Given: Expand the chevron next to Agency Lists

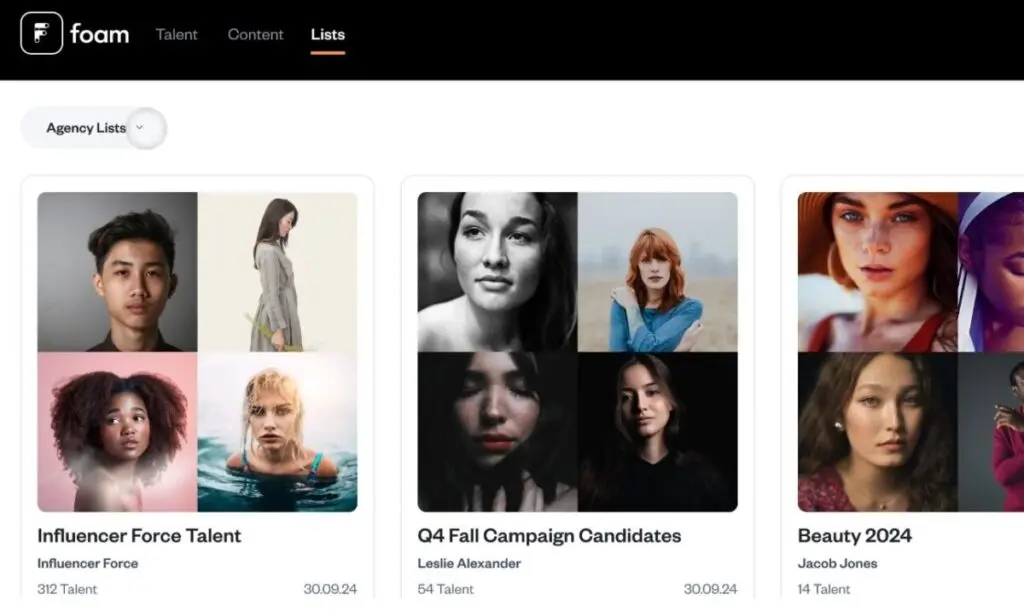Looking at the screenshot, I should [x=141, y=128].
